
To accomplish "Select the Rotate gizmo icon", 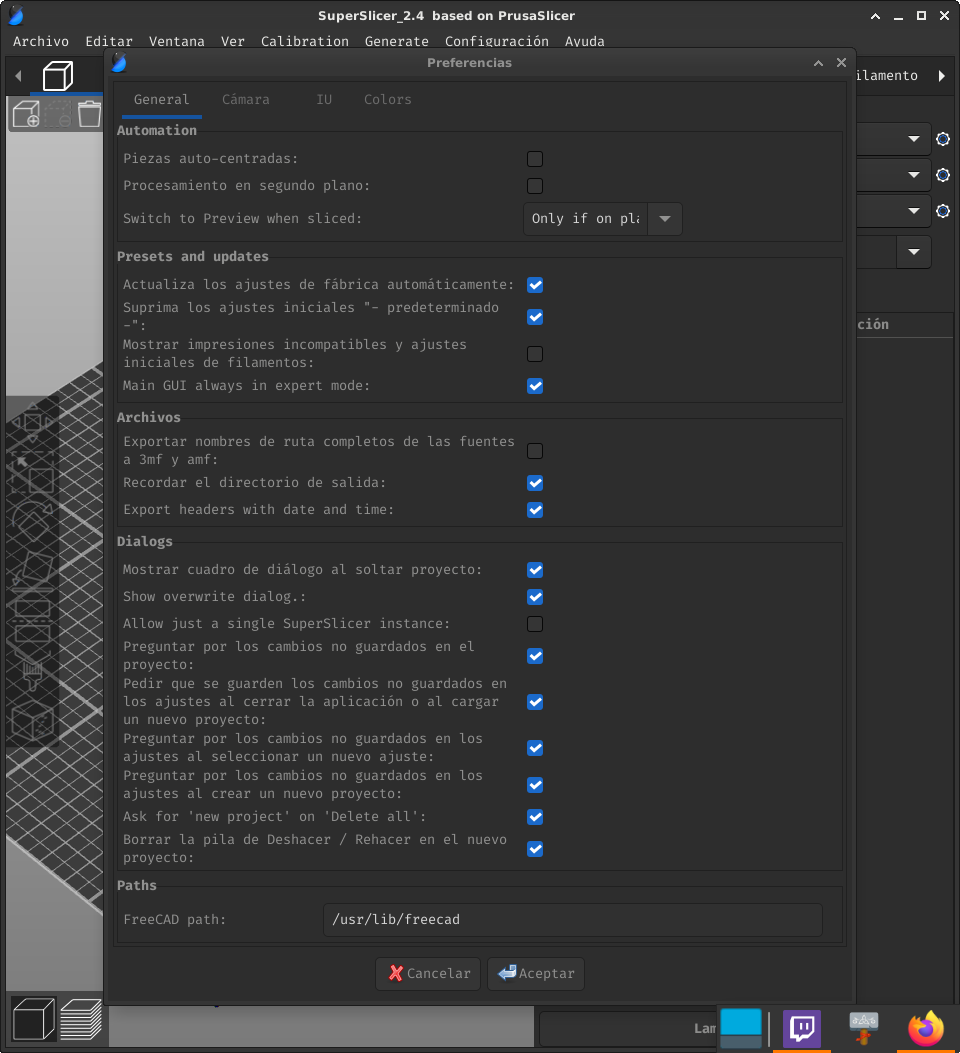I will [x=32, y=520].
